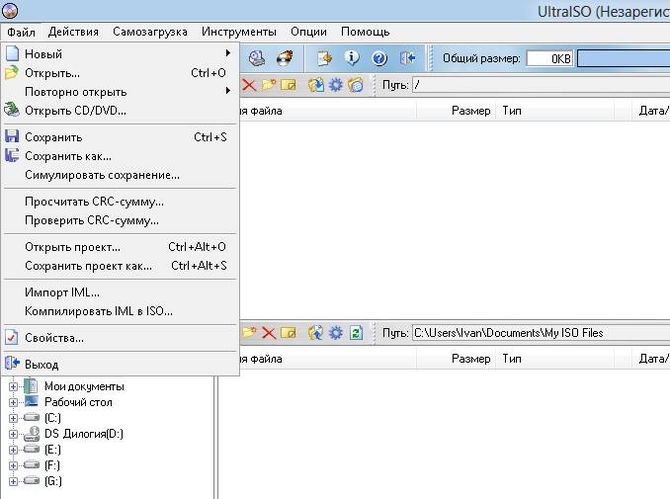Select Рабочий стол in the folder tree

[x=78, y=402]
